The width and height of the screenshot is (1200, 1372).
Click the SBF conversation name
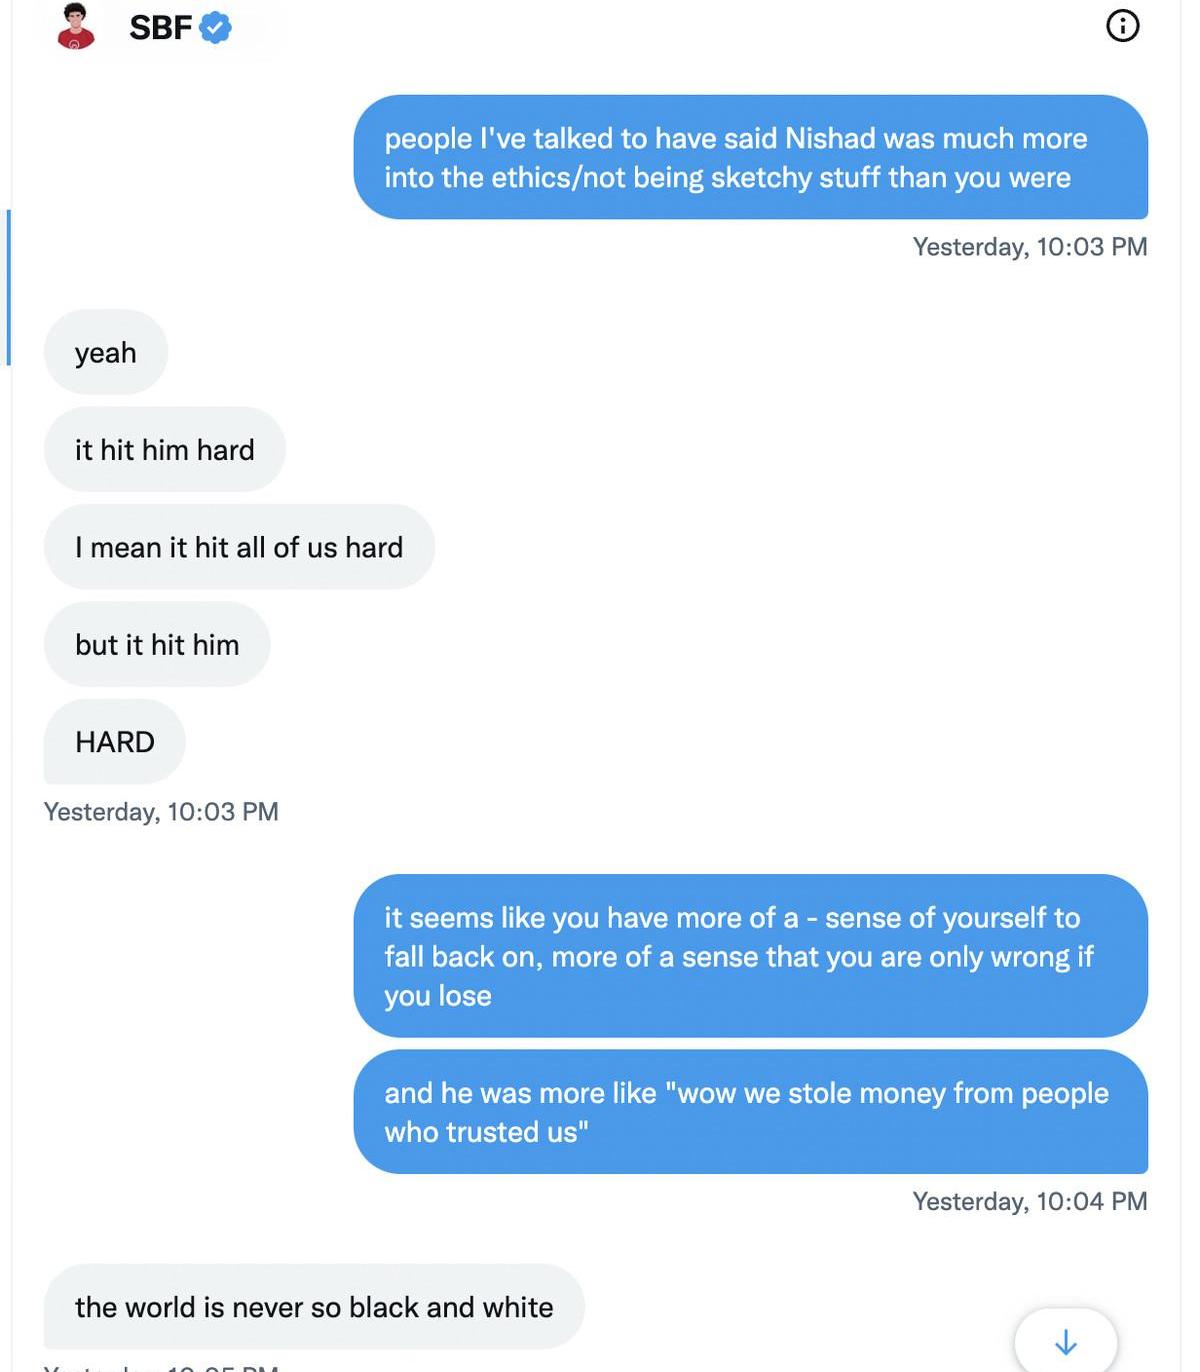click(x=160, y=27)
